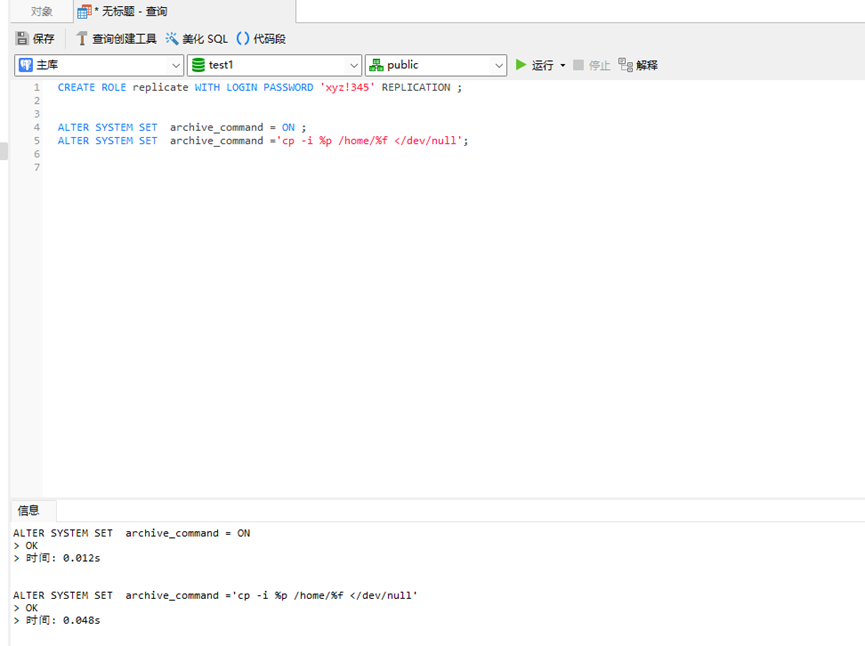Click the green database icon for test1

198,65
